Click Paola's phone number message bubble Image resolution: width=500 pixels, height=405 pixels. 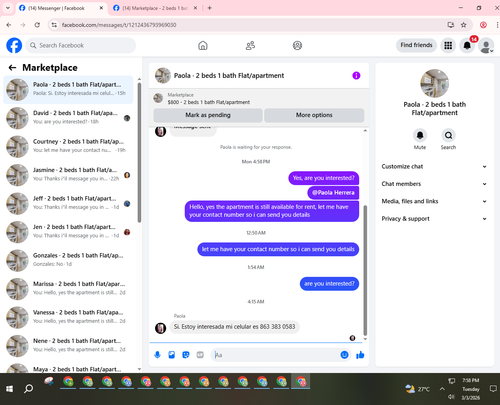click(235, 327)
